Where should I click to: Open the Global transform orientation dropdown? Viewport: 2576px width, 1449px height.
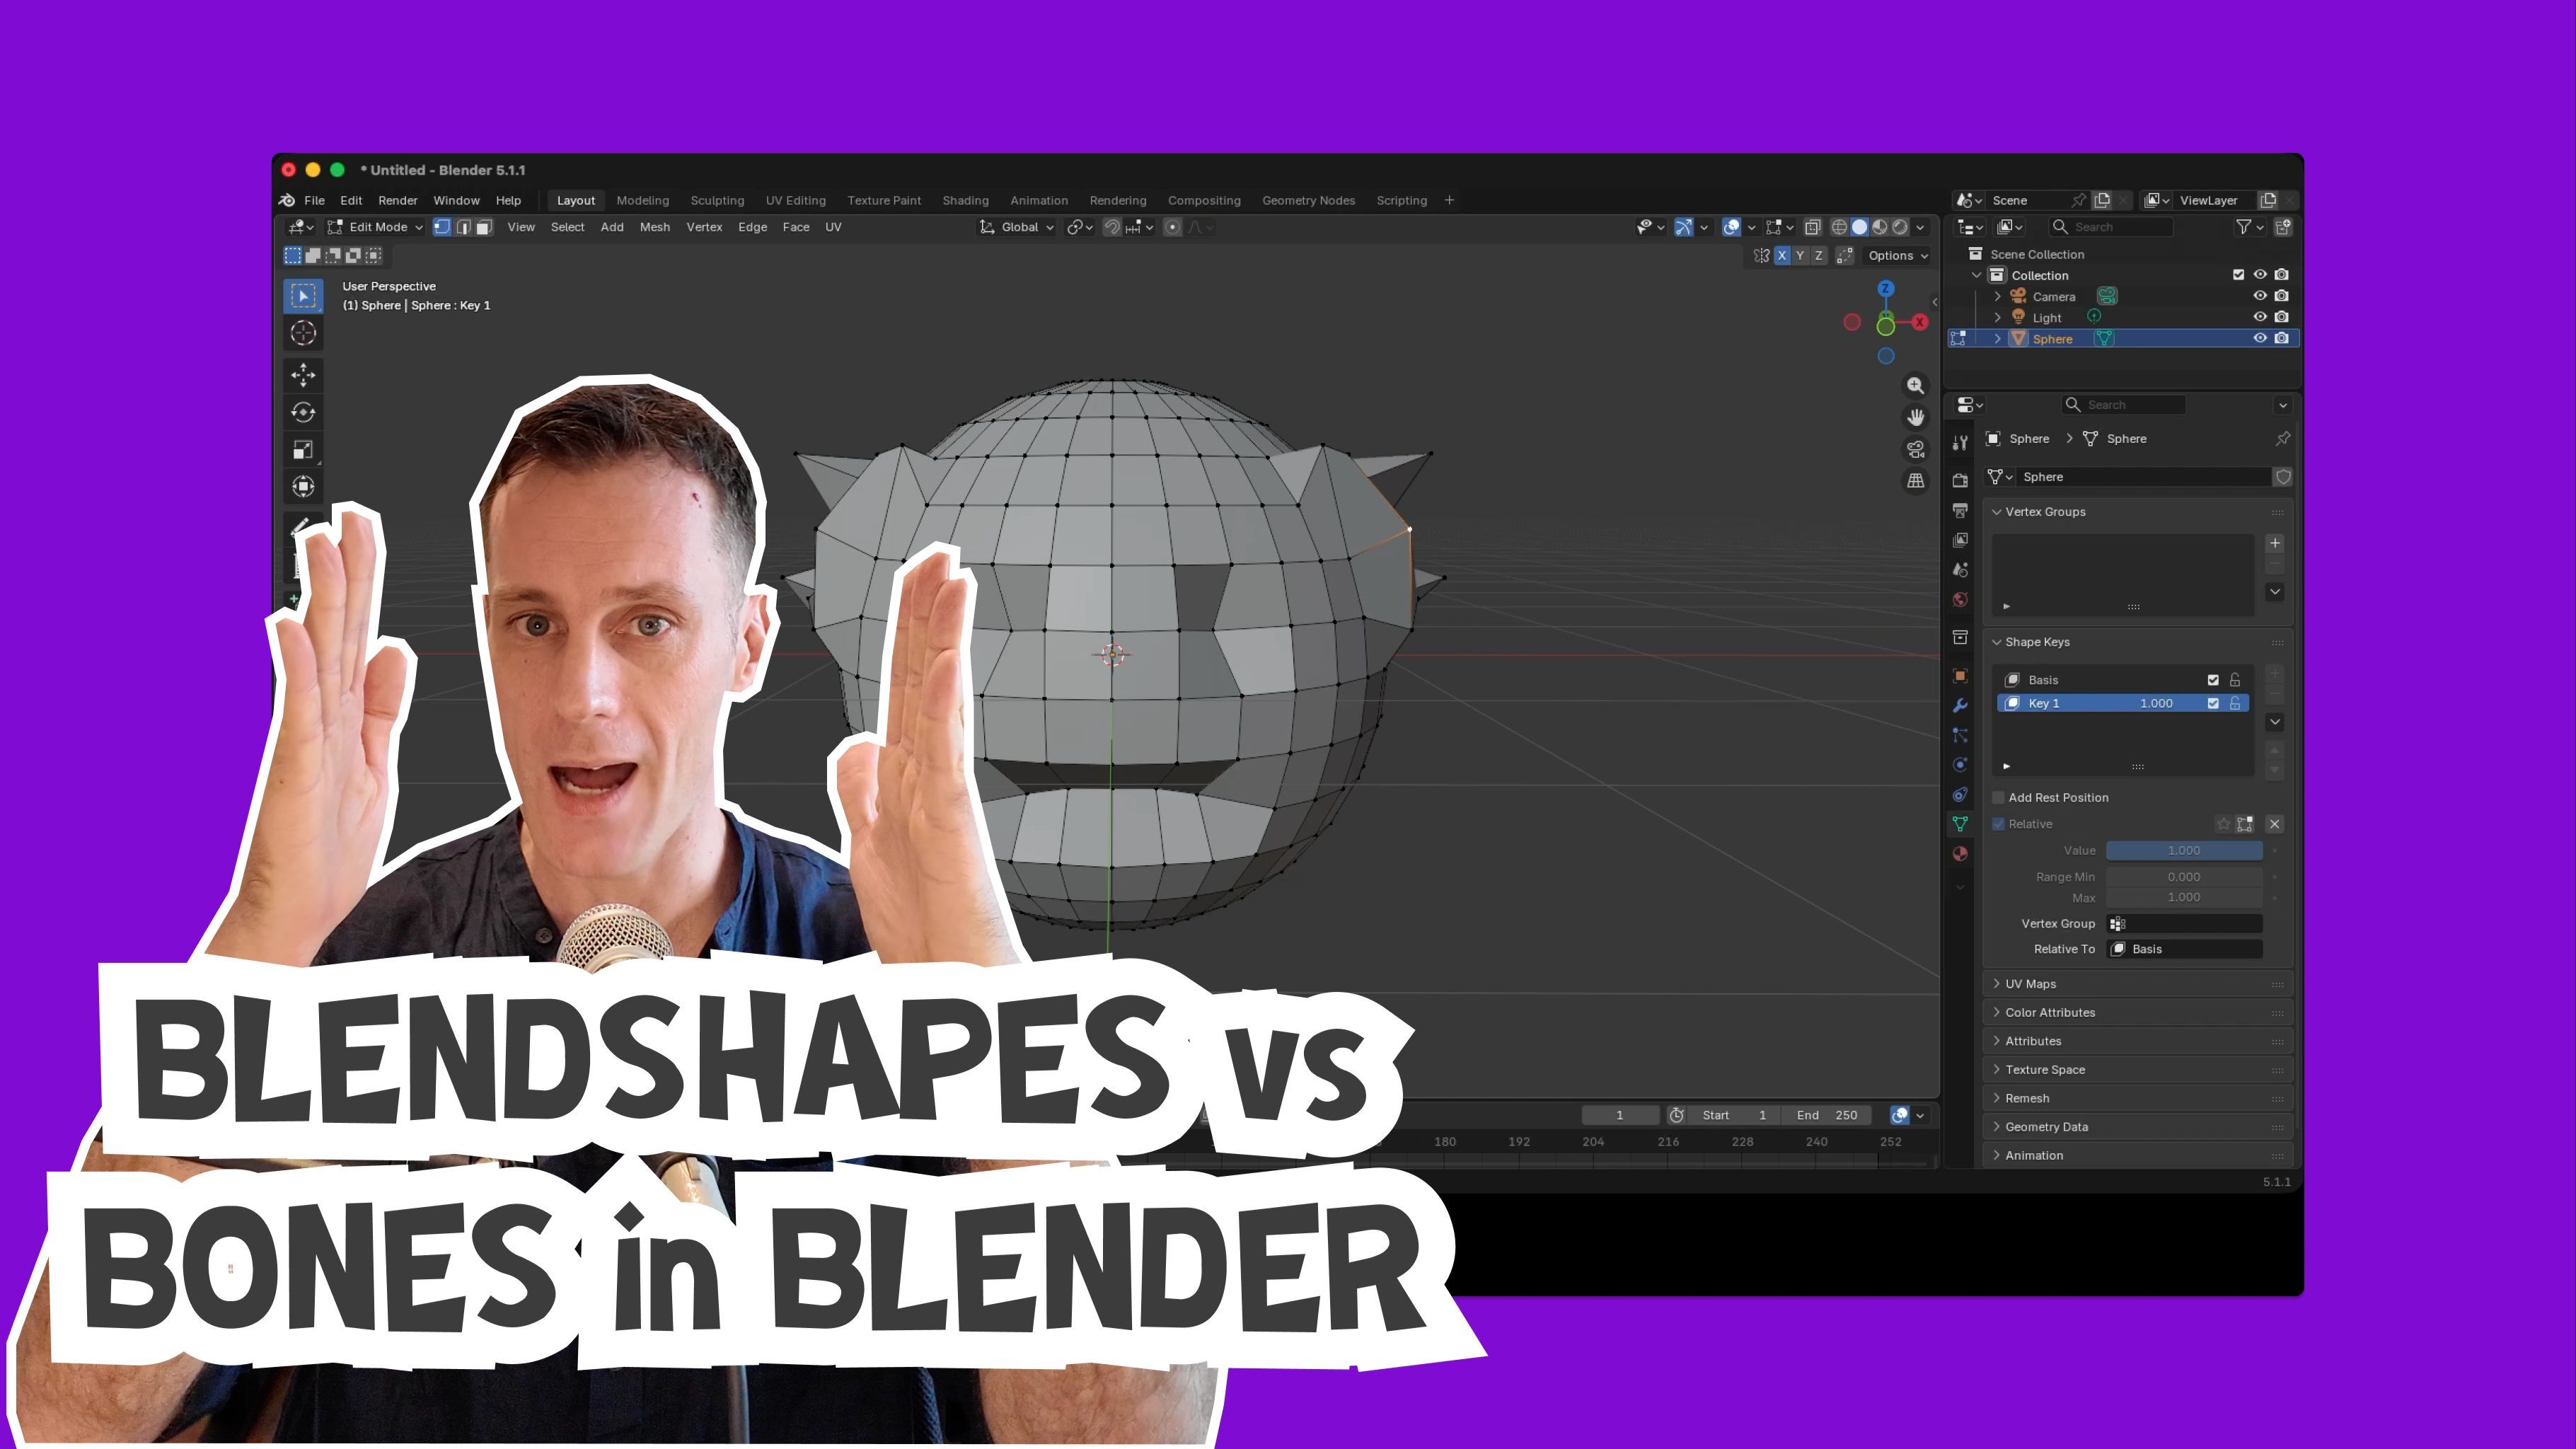(x=1016, y=227)
